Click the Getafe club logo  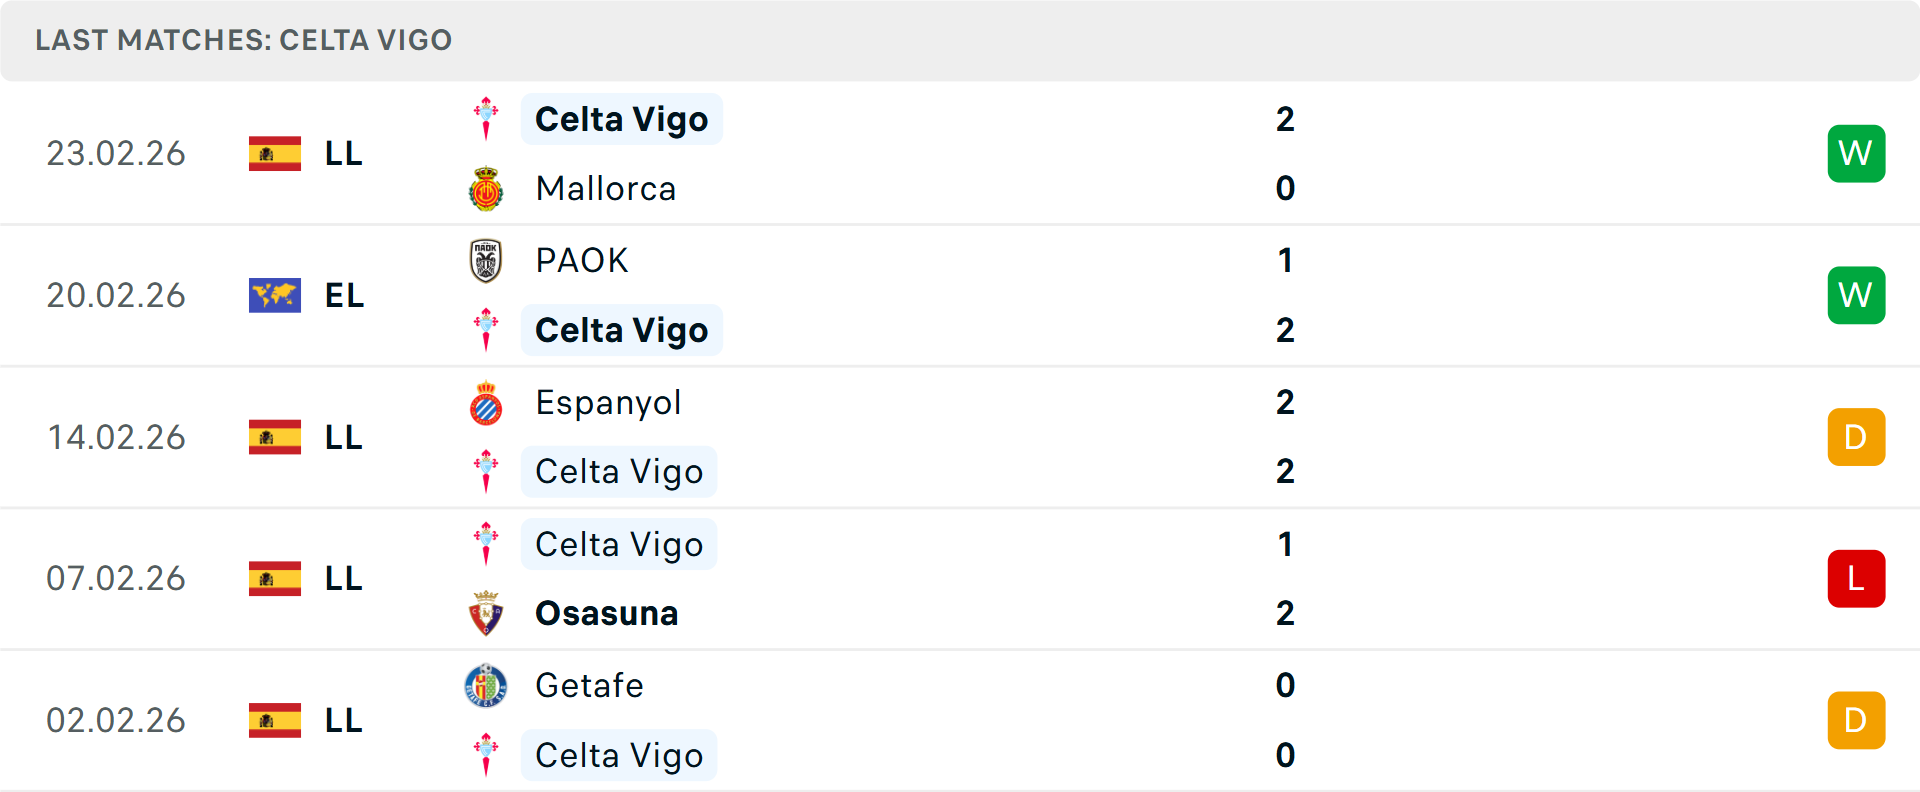[486, 686]
